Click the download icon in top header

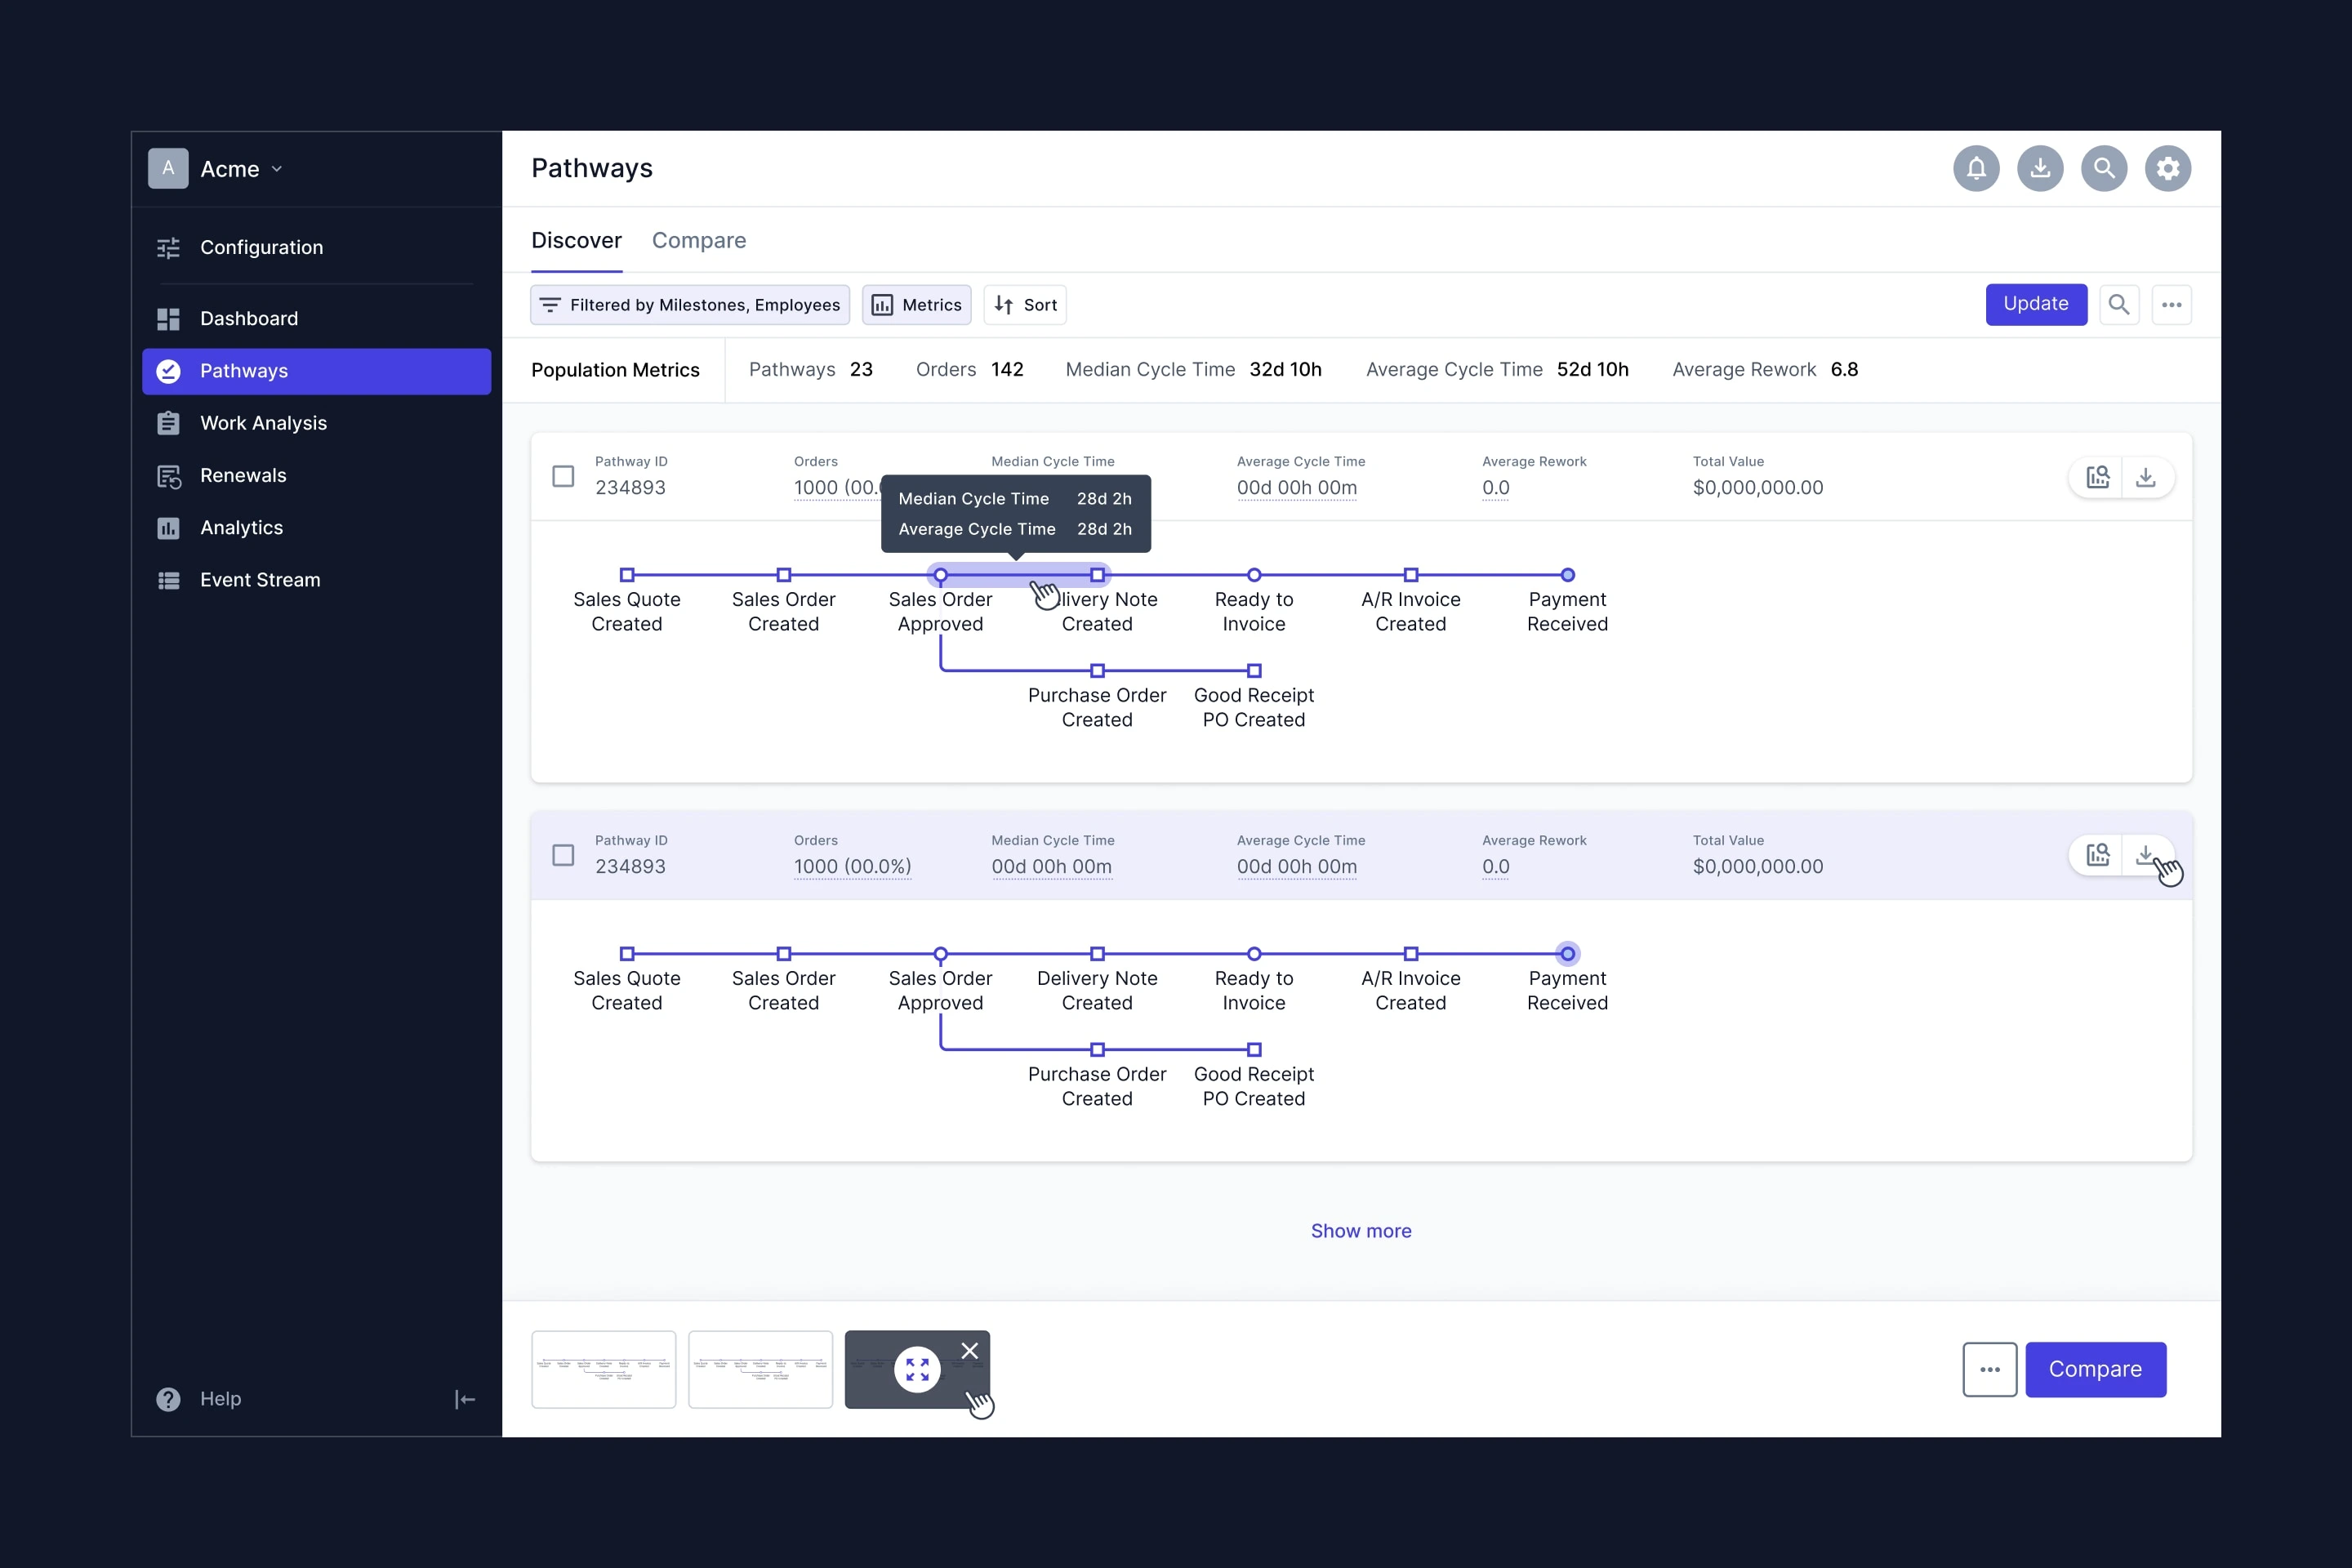[x=2040, y=168]
